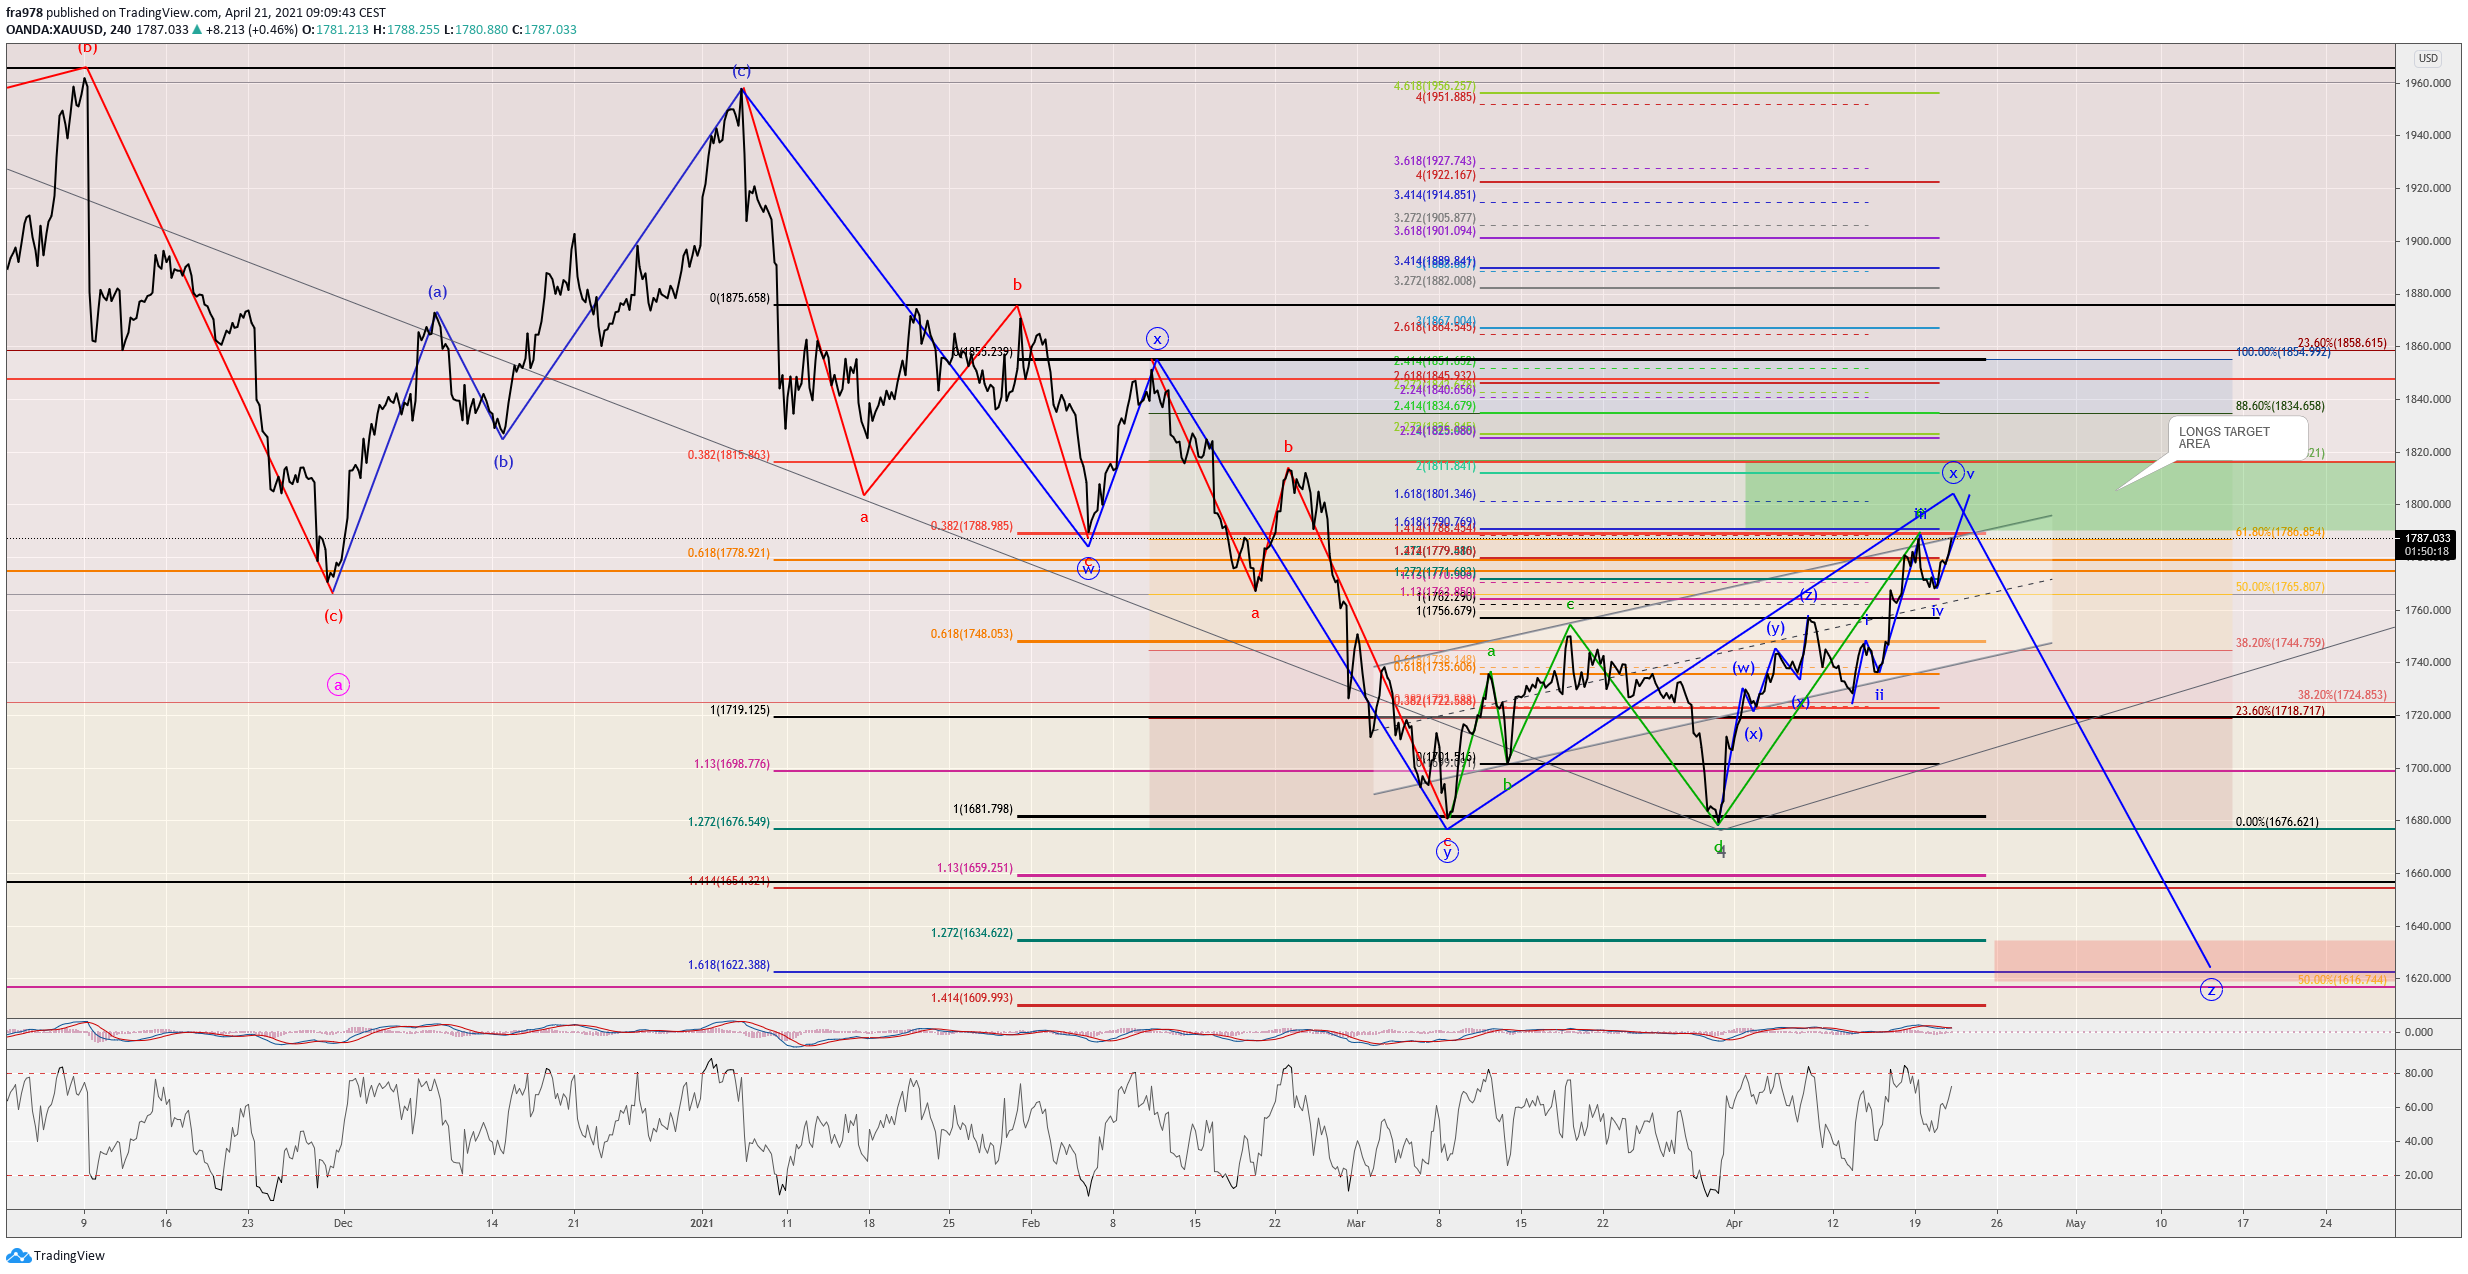
Task: Click the blue iii wave label
Action: (x=1921, y=514)
